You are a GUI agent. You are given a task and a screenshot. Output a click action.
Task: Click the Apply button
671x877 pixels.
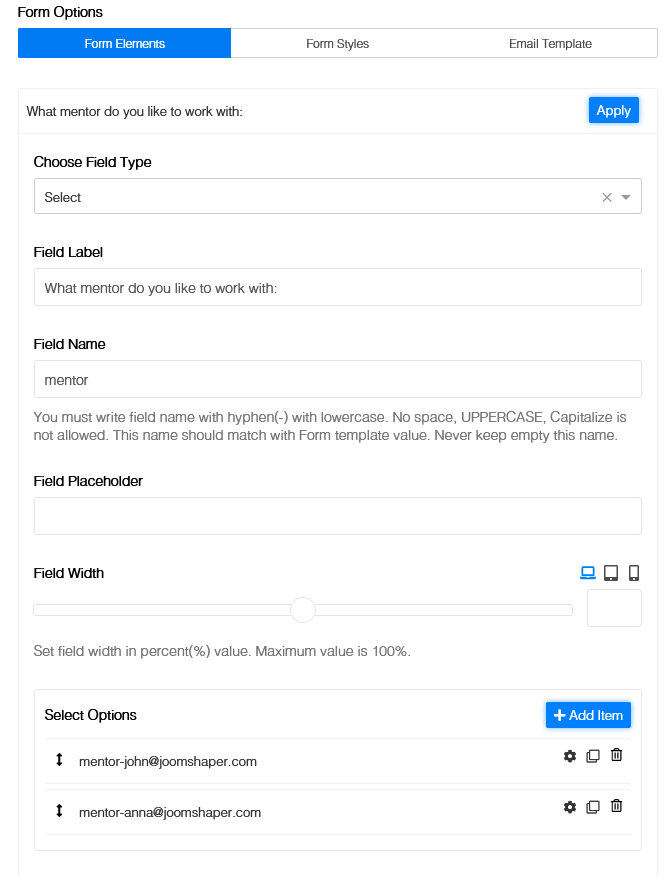(x=613, y=111)
